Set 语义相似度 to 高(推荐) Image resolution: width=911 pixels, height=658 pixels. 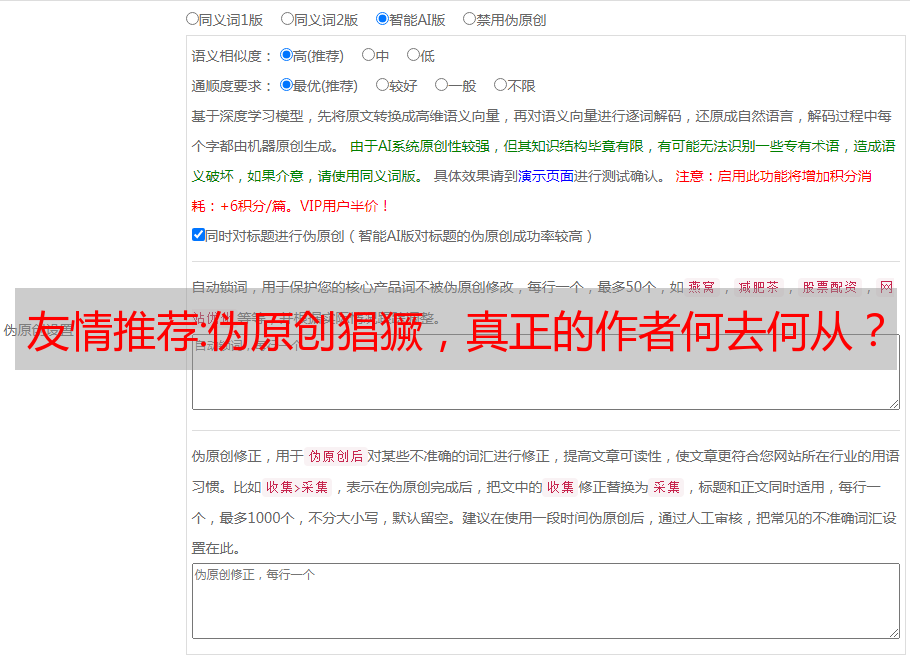click(286, 55)
